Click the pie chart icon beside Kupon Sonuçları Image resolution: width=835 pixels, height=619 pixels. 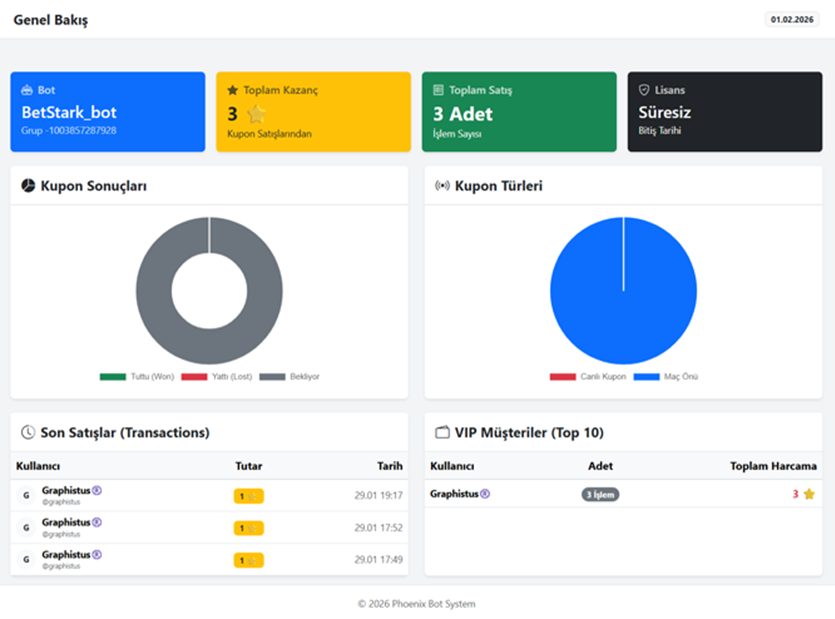pos(28,186)
